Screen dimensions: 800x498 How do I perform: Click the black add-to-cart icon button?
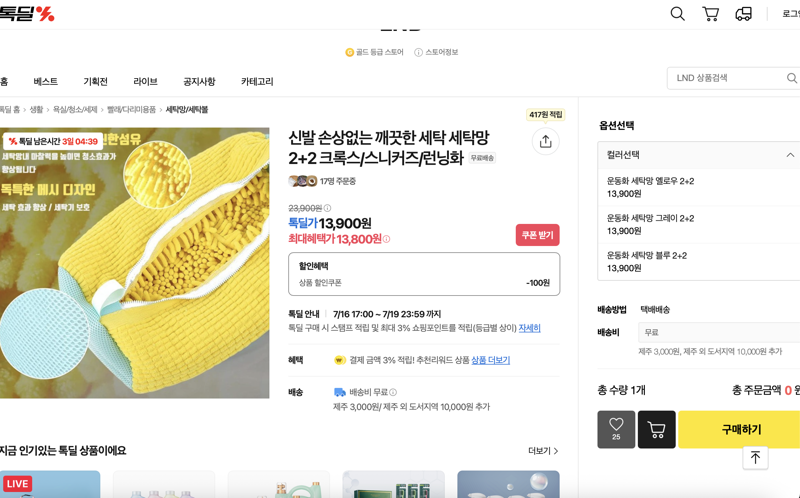(x=657, y=429)
